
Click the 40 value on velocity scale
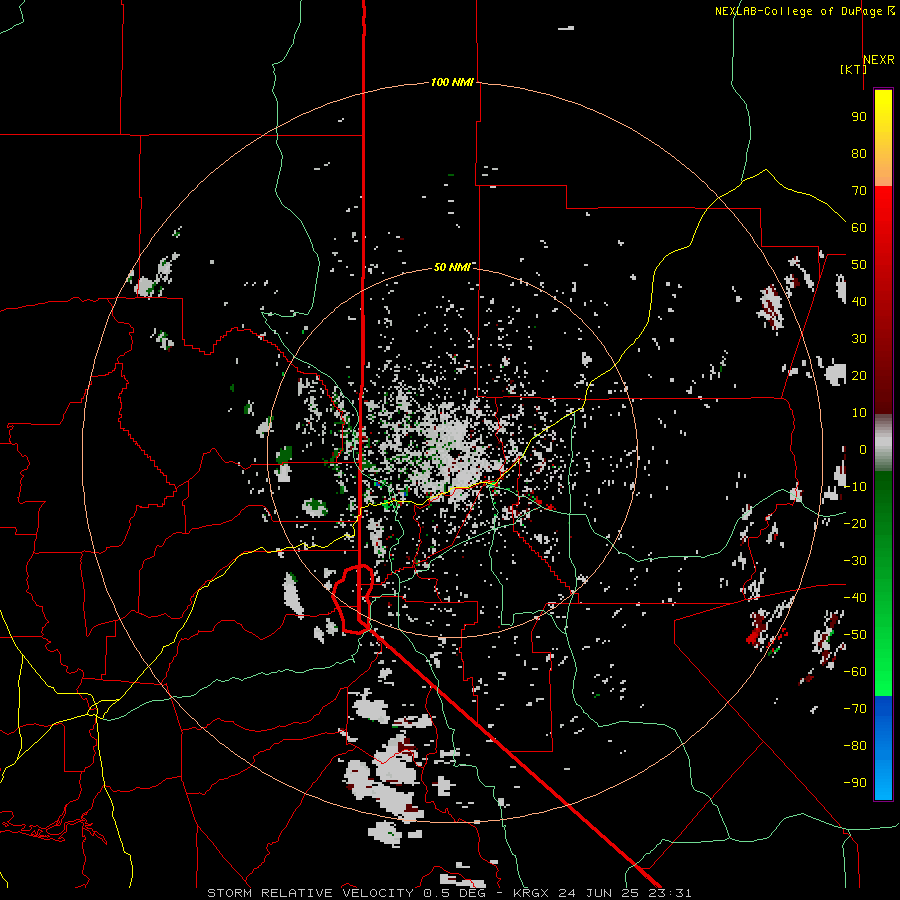pyautogui.click(x=859, y=301)
